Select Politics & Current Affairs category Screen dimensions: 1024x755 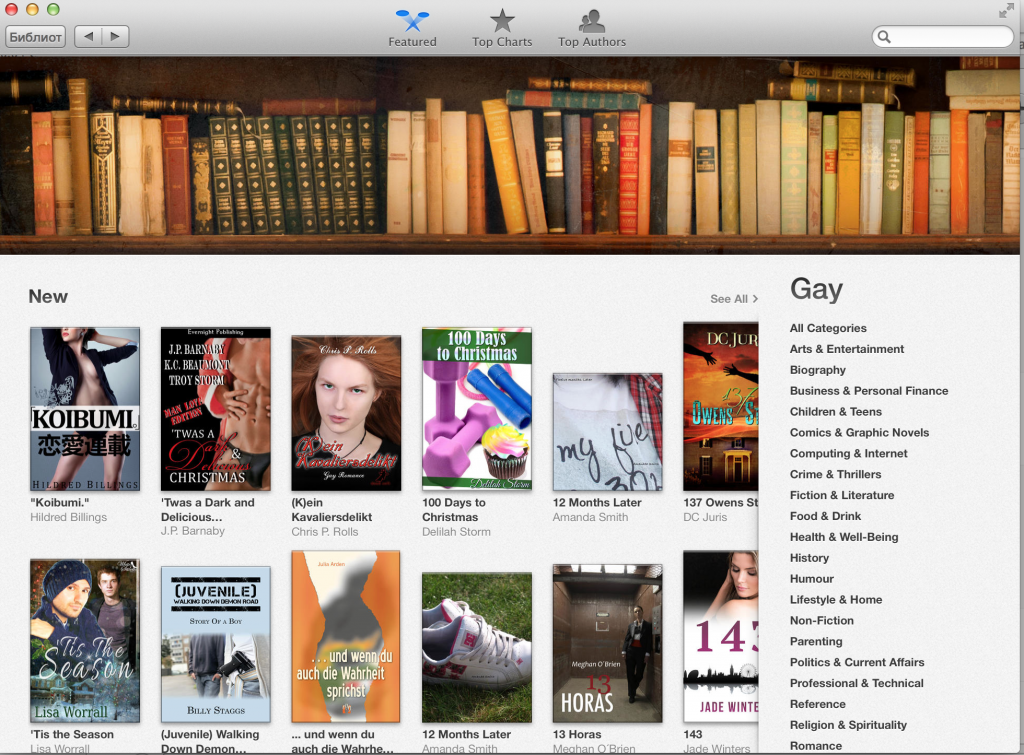tap(857, 662)
